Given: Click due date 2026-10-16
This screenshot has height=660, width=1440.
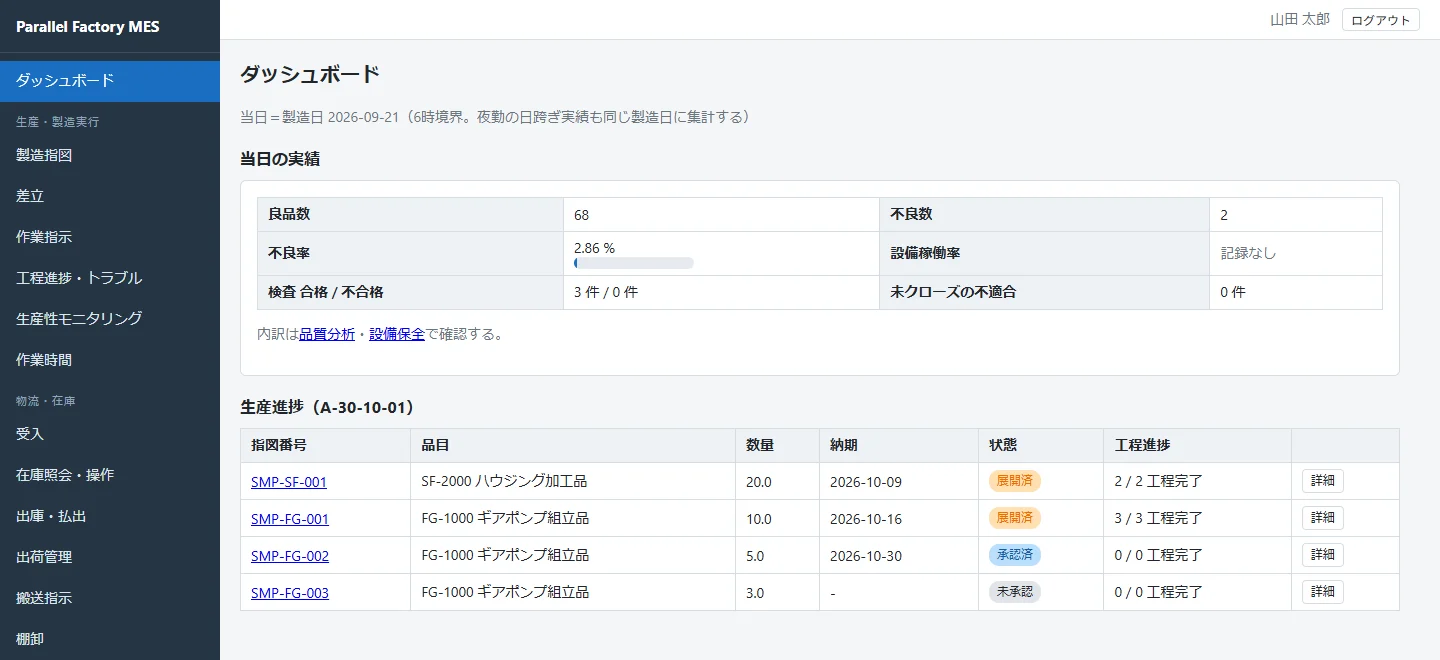Looking at the screenshot, I should coord(866,519).
